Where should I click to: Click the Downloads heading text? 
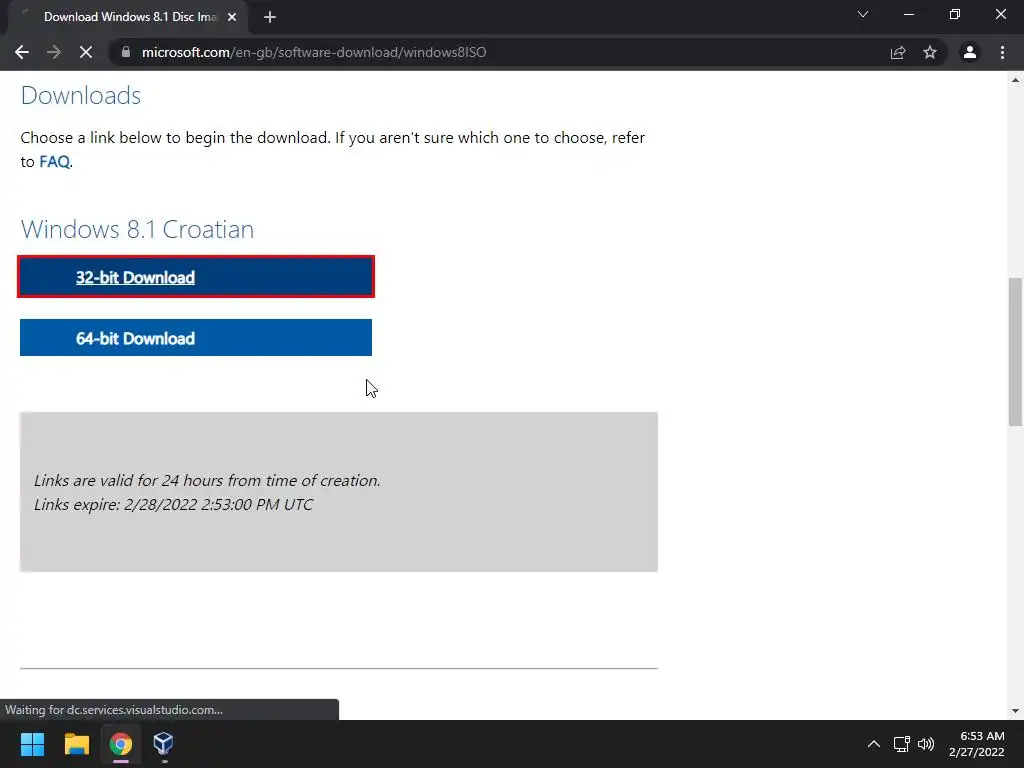point(80,95)
